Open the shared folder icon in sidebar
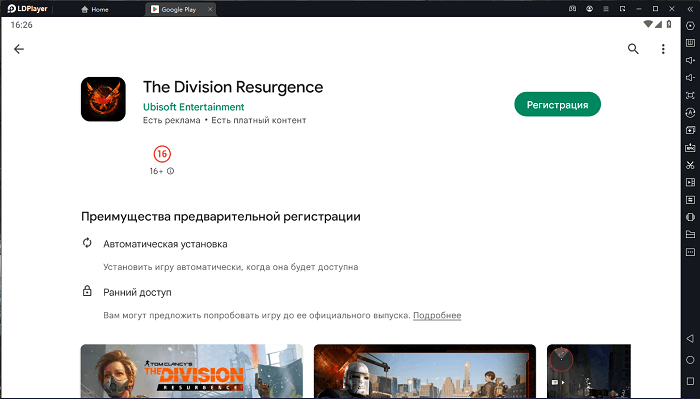This screenshot has width=700, height=399. click(690, 235)
